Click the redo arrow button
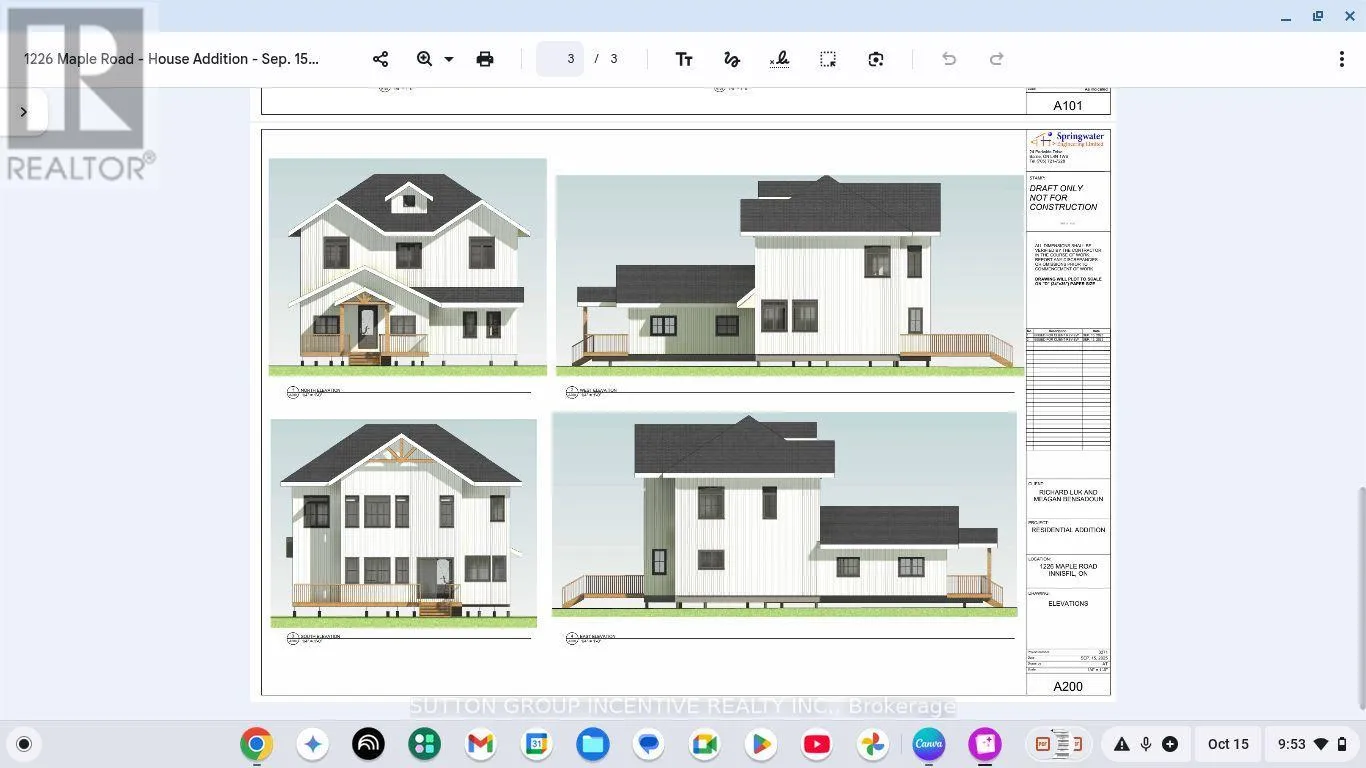This screenshot has height=768, width=1366. pos(996,59)
